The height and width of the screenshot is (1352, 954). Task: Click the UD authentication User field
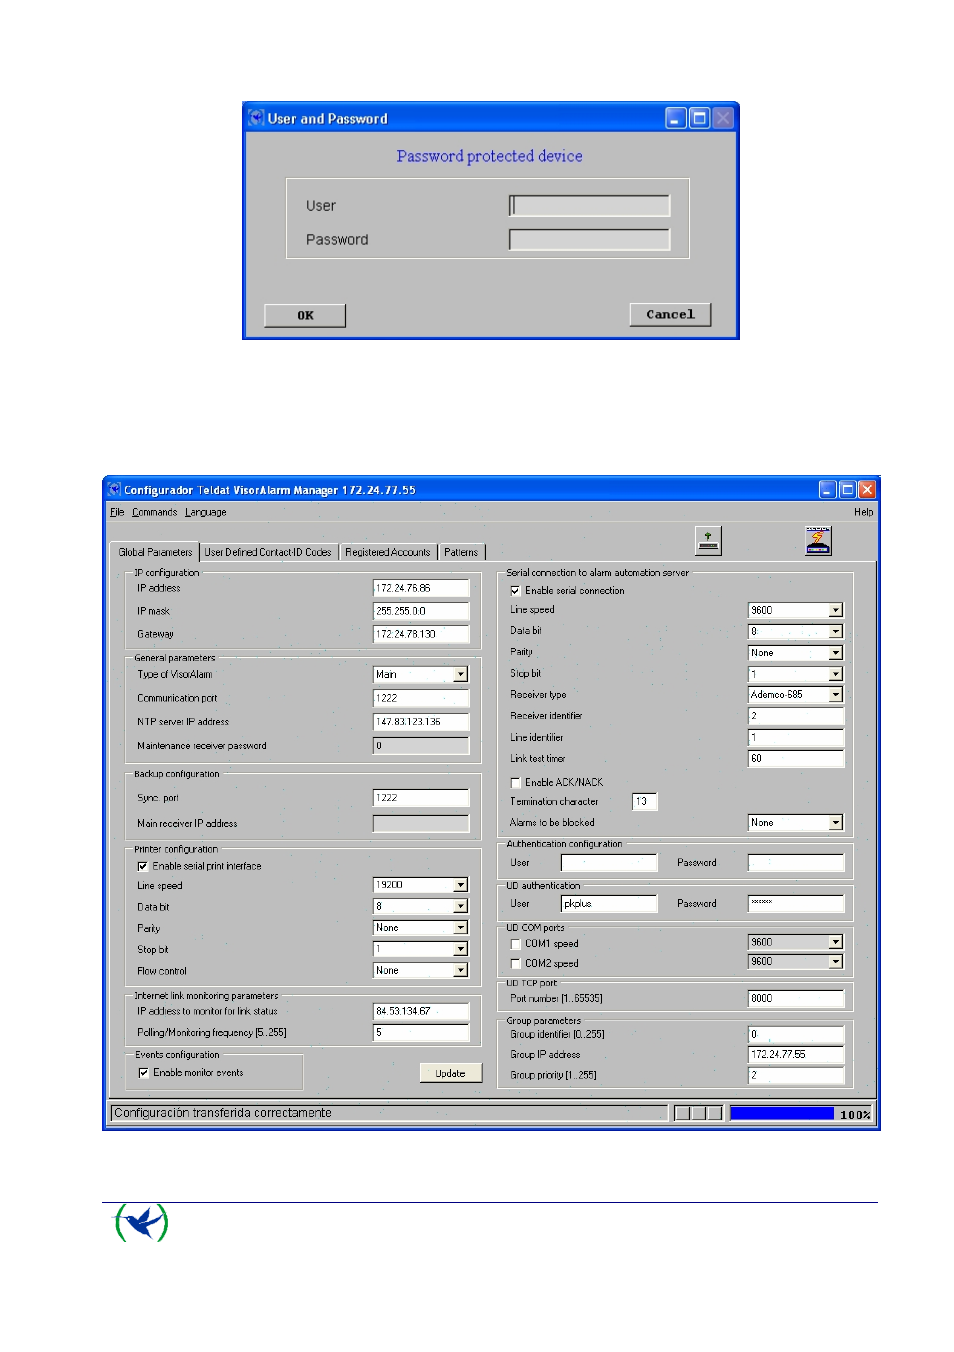pos(609,904)
